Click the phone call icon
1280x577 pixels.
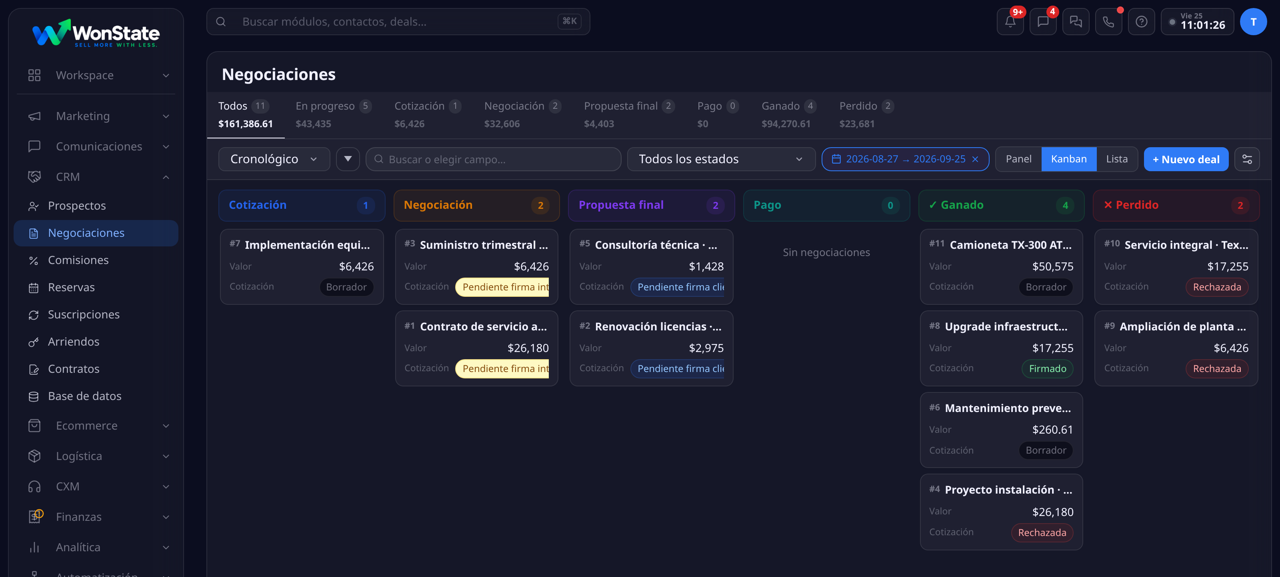click(1109, 21)
